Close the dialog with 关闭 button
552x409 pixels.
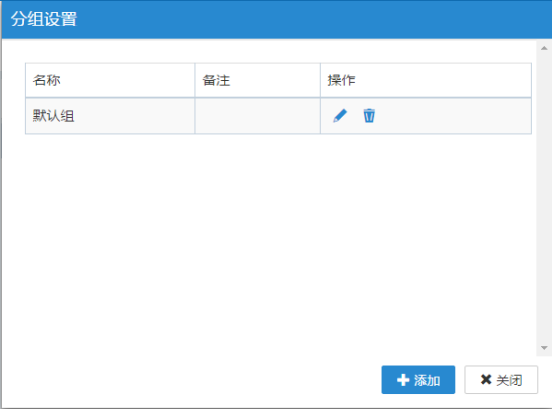tap(501, 380)
